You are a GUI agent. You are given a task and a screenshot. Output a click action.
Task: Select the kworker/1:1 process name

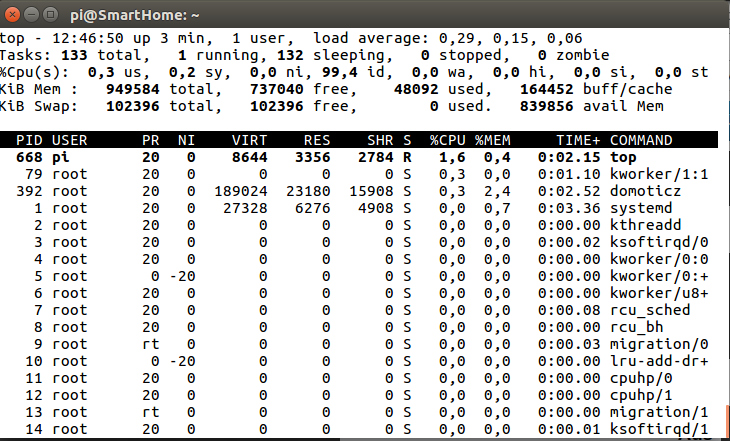coord(659,174)
